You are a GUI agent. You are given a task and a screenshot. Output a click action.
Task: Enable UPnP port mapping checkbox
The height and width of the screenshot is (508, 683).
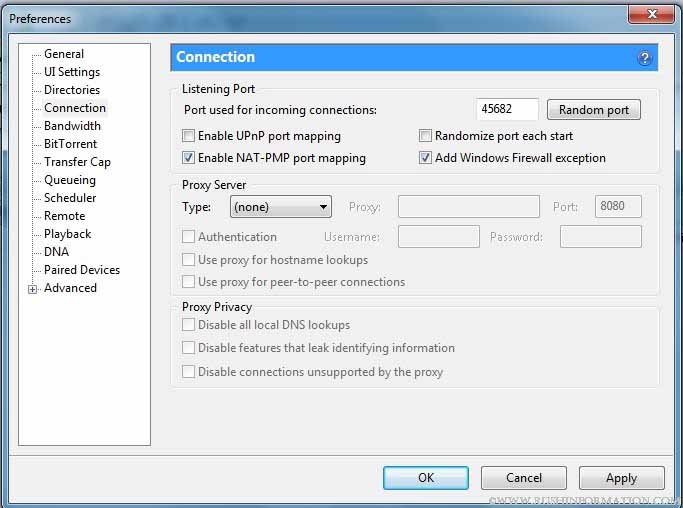coord(188,136)
